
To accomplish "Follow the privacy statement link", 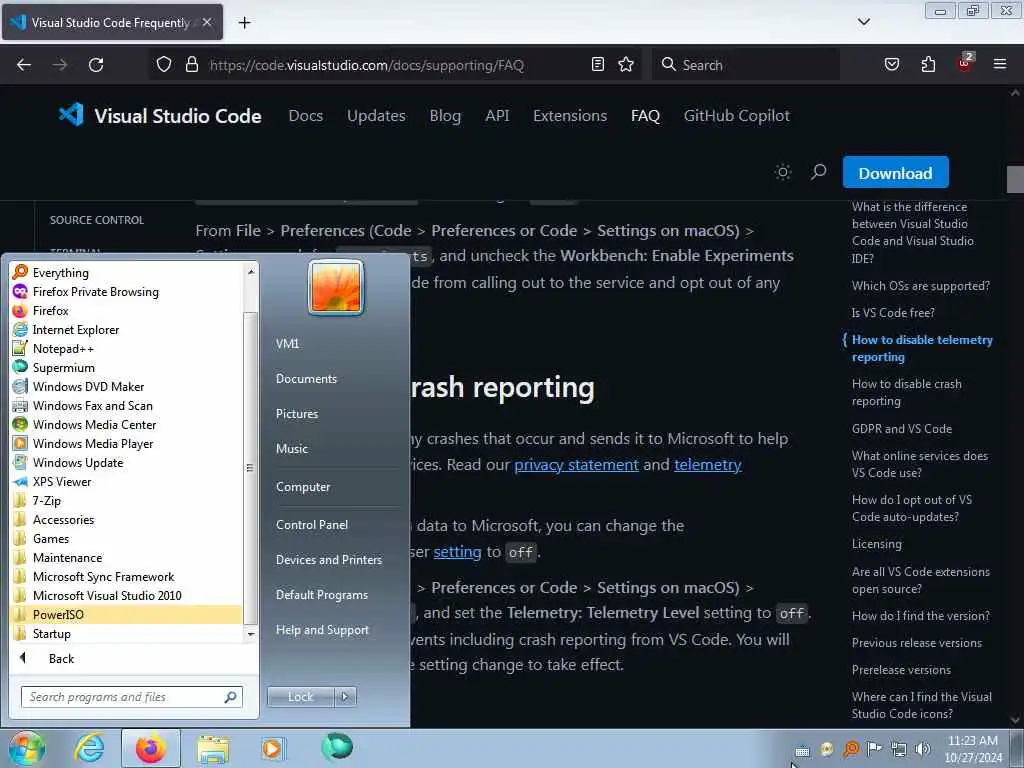I will click(576, 464).
